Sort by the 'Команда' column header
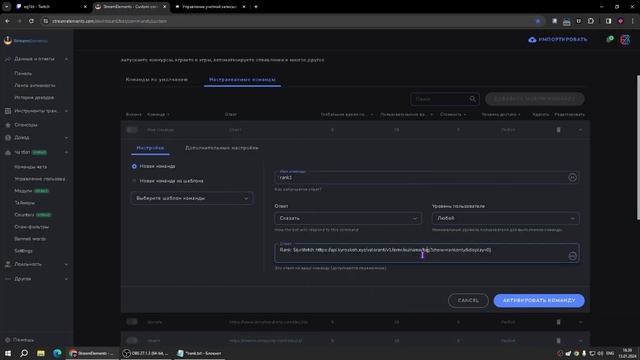The image size is (640, 360). click(158, 115)
